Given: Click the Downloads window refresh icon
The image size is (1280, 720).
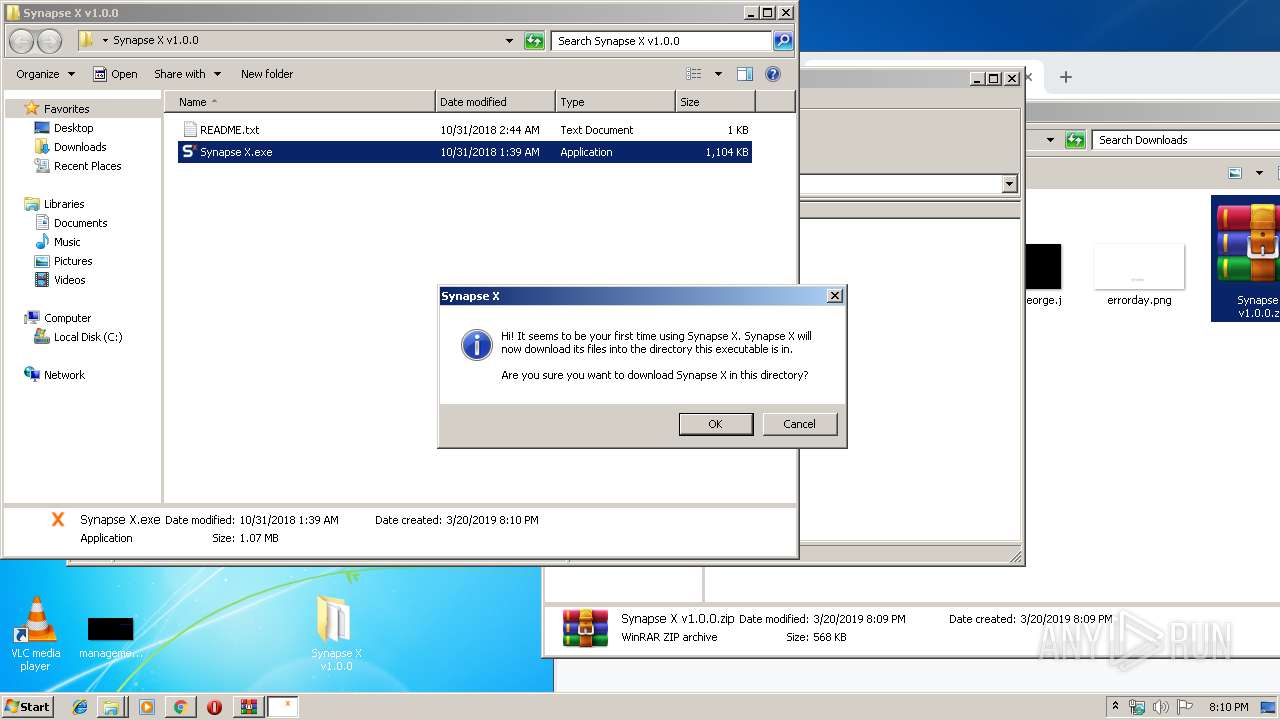Looking at the screenshot, I should [1075, 140].
